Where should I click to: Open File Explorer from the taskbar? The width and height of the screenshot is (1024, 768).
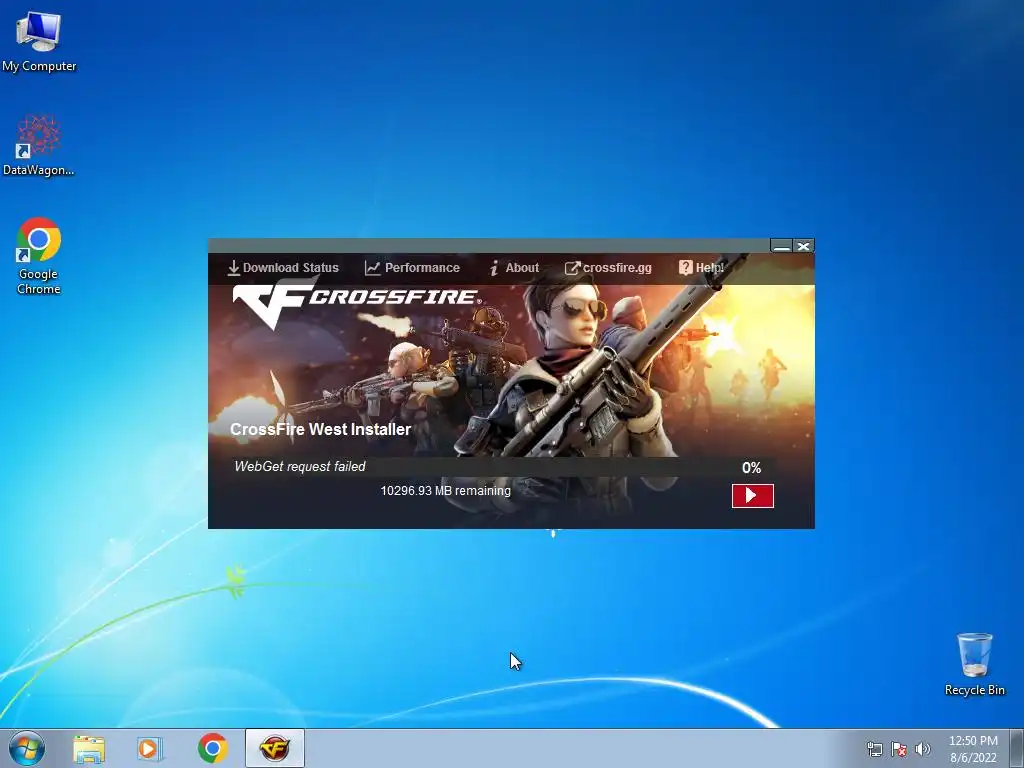tap(89, 748)
